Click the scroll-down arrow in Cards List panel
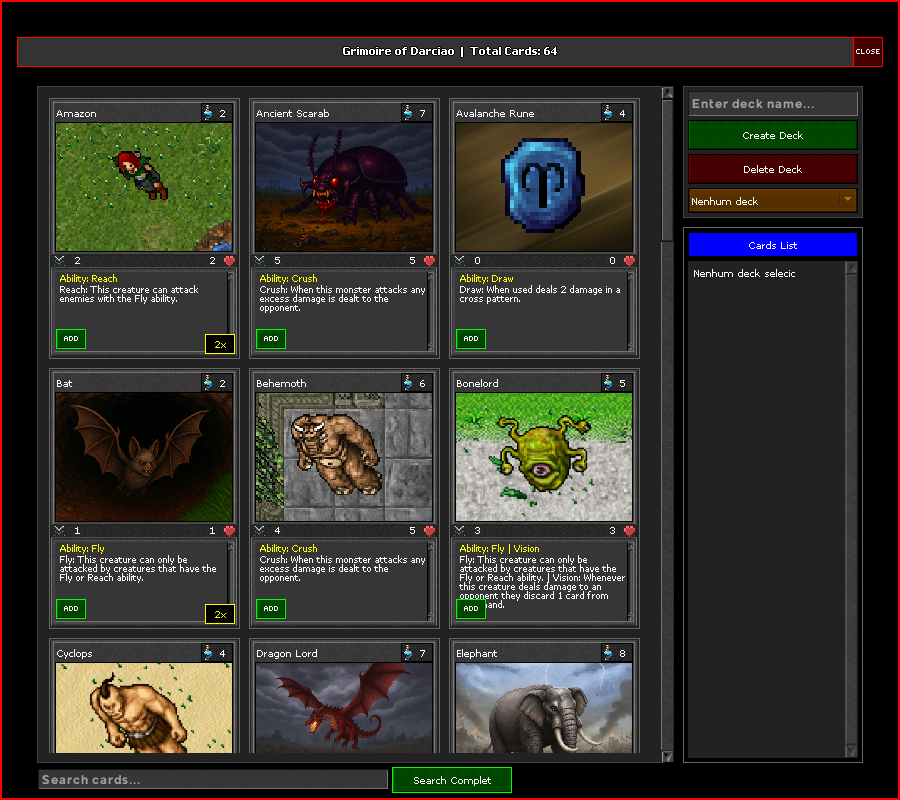The height and width of the screenshot is (800, 900). (851, 751)
